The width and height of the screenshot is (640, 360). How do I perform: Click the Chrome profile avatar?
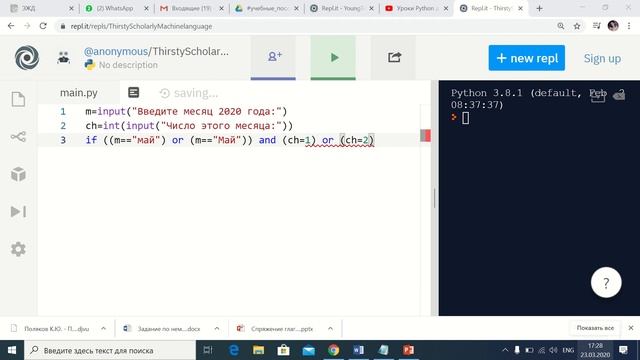613,26
